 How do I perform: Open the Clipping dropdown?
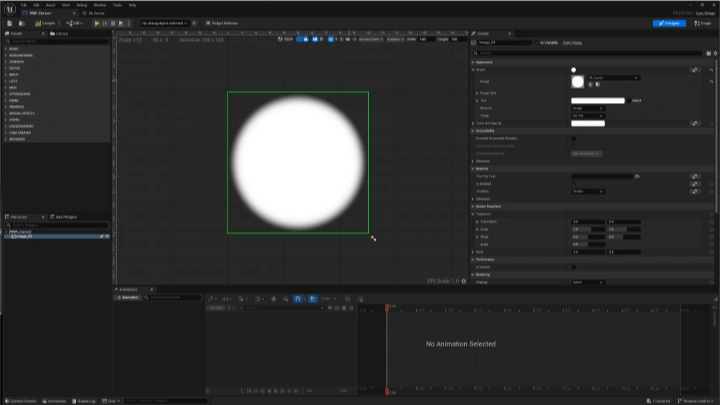(x=588, y=282)
